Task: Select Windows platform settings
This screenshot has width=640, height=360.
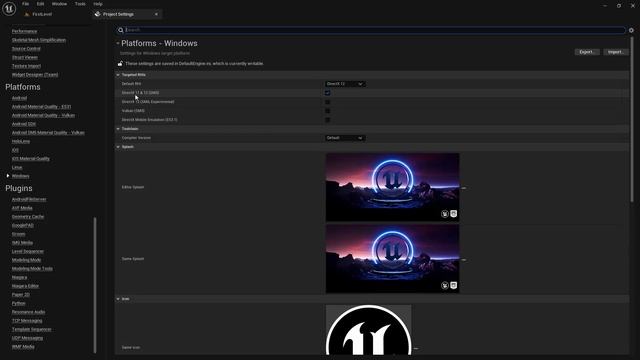Action: 20,176
